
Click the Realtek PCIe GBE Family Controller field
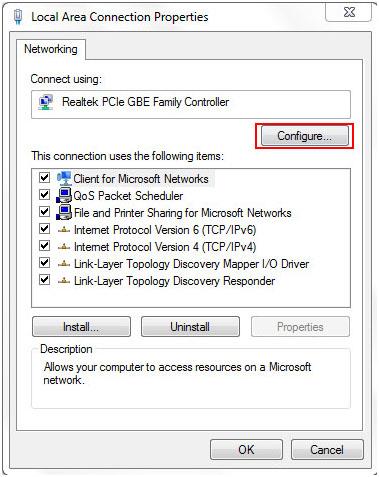[x=191, y=104]
